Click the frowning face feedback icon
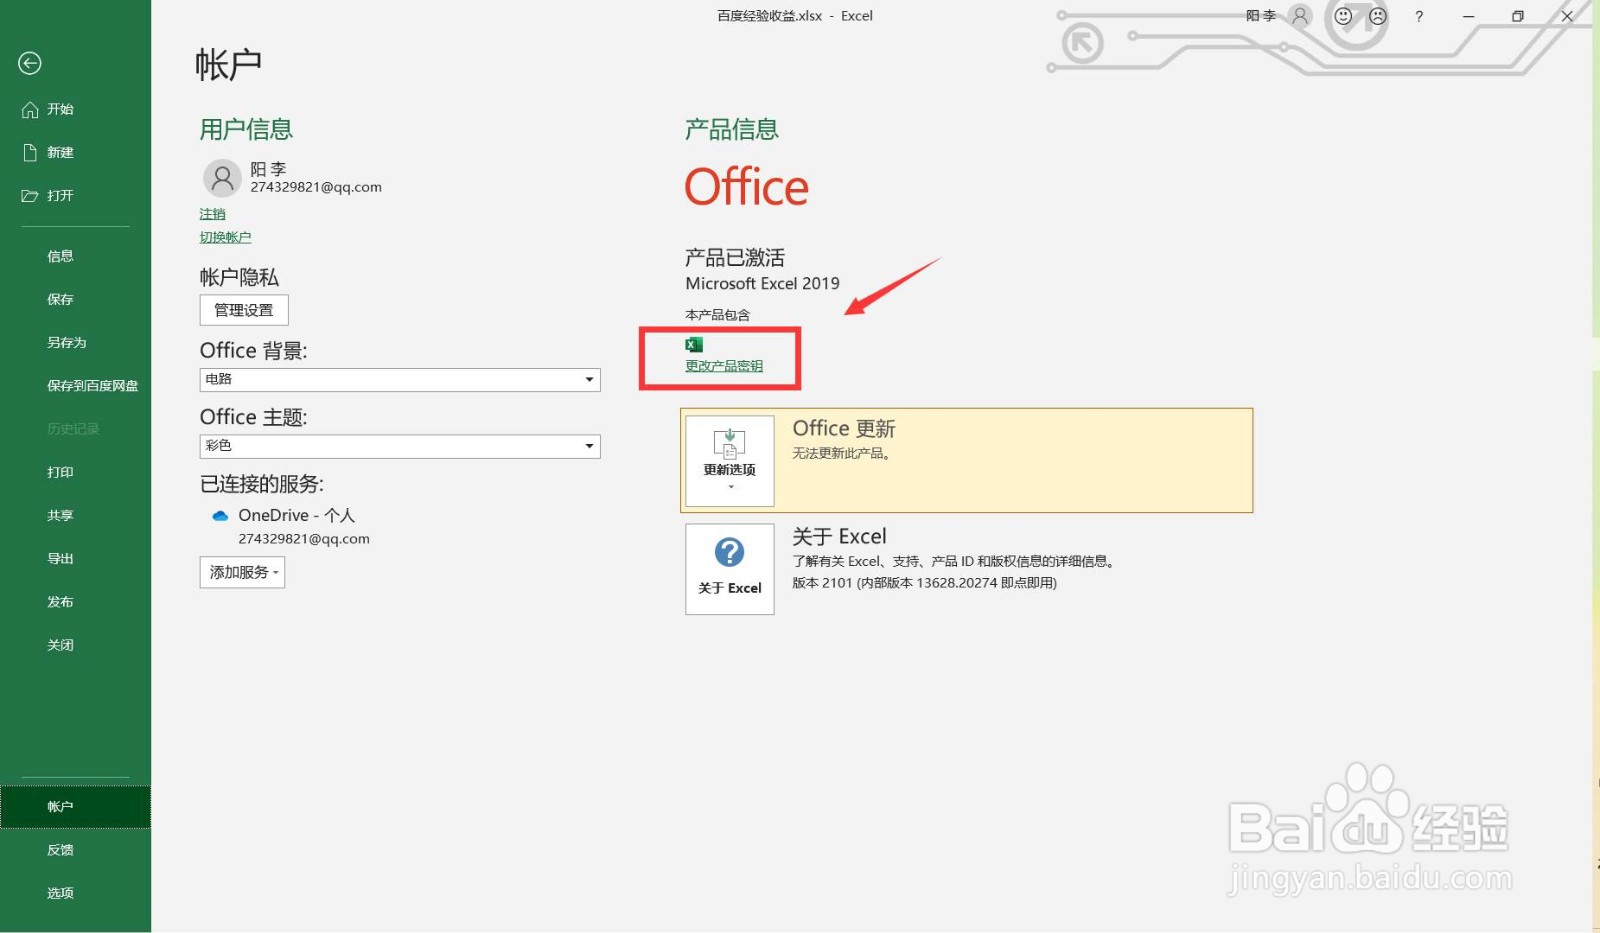This screenshot has width=1600, height=933. (1378, 16)
